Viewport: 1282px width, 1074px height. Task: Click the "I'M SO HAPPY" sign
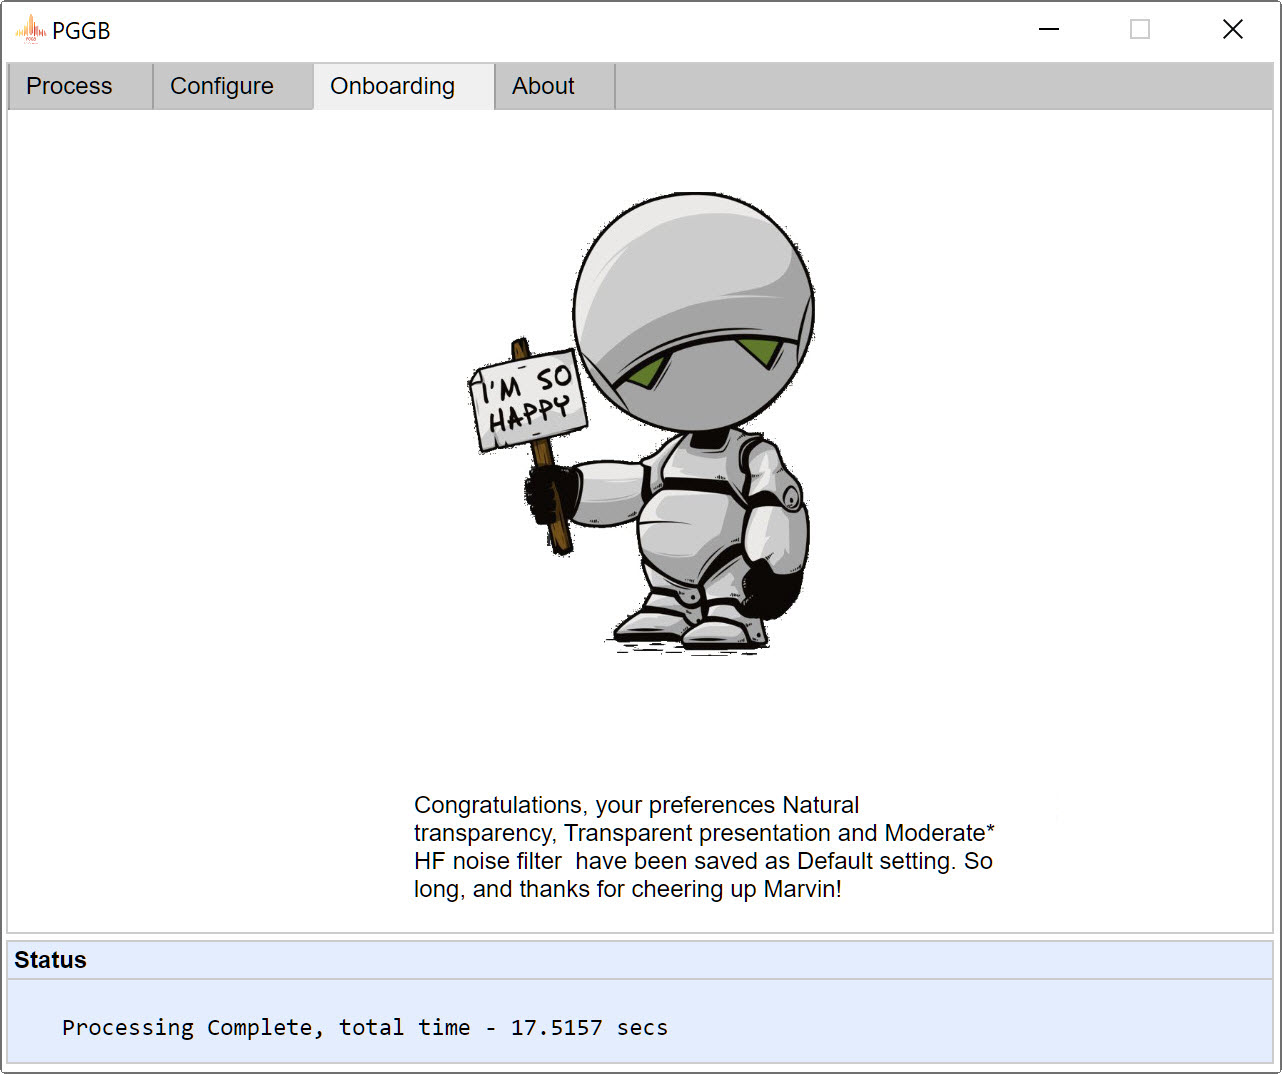(x=527, y=400)
